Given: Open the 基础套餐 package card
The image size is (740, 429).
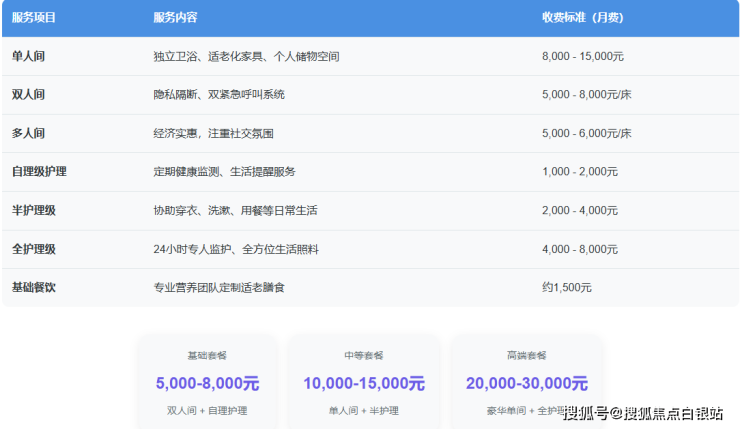Looking at the screenshot, I should click(x=207, y=382).
